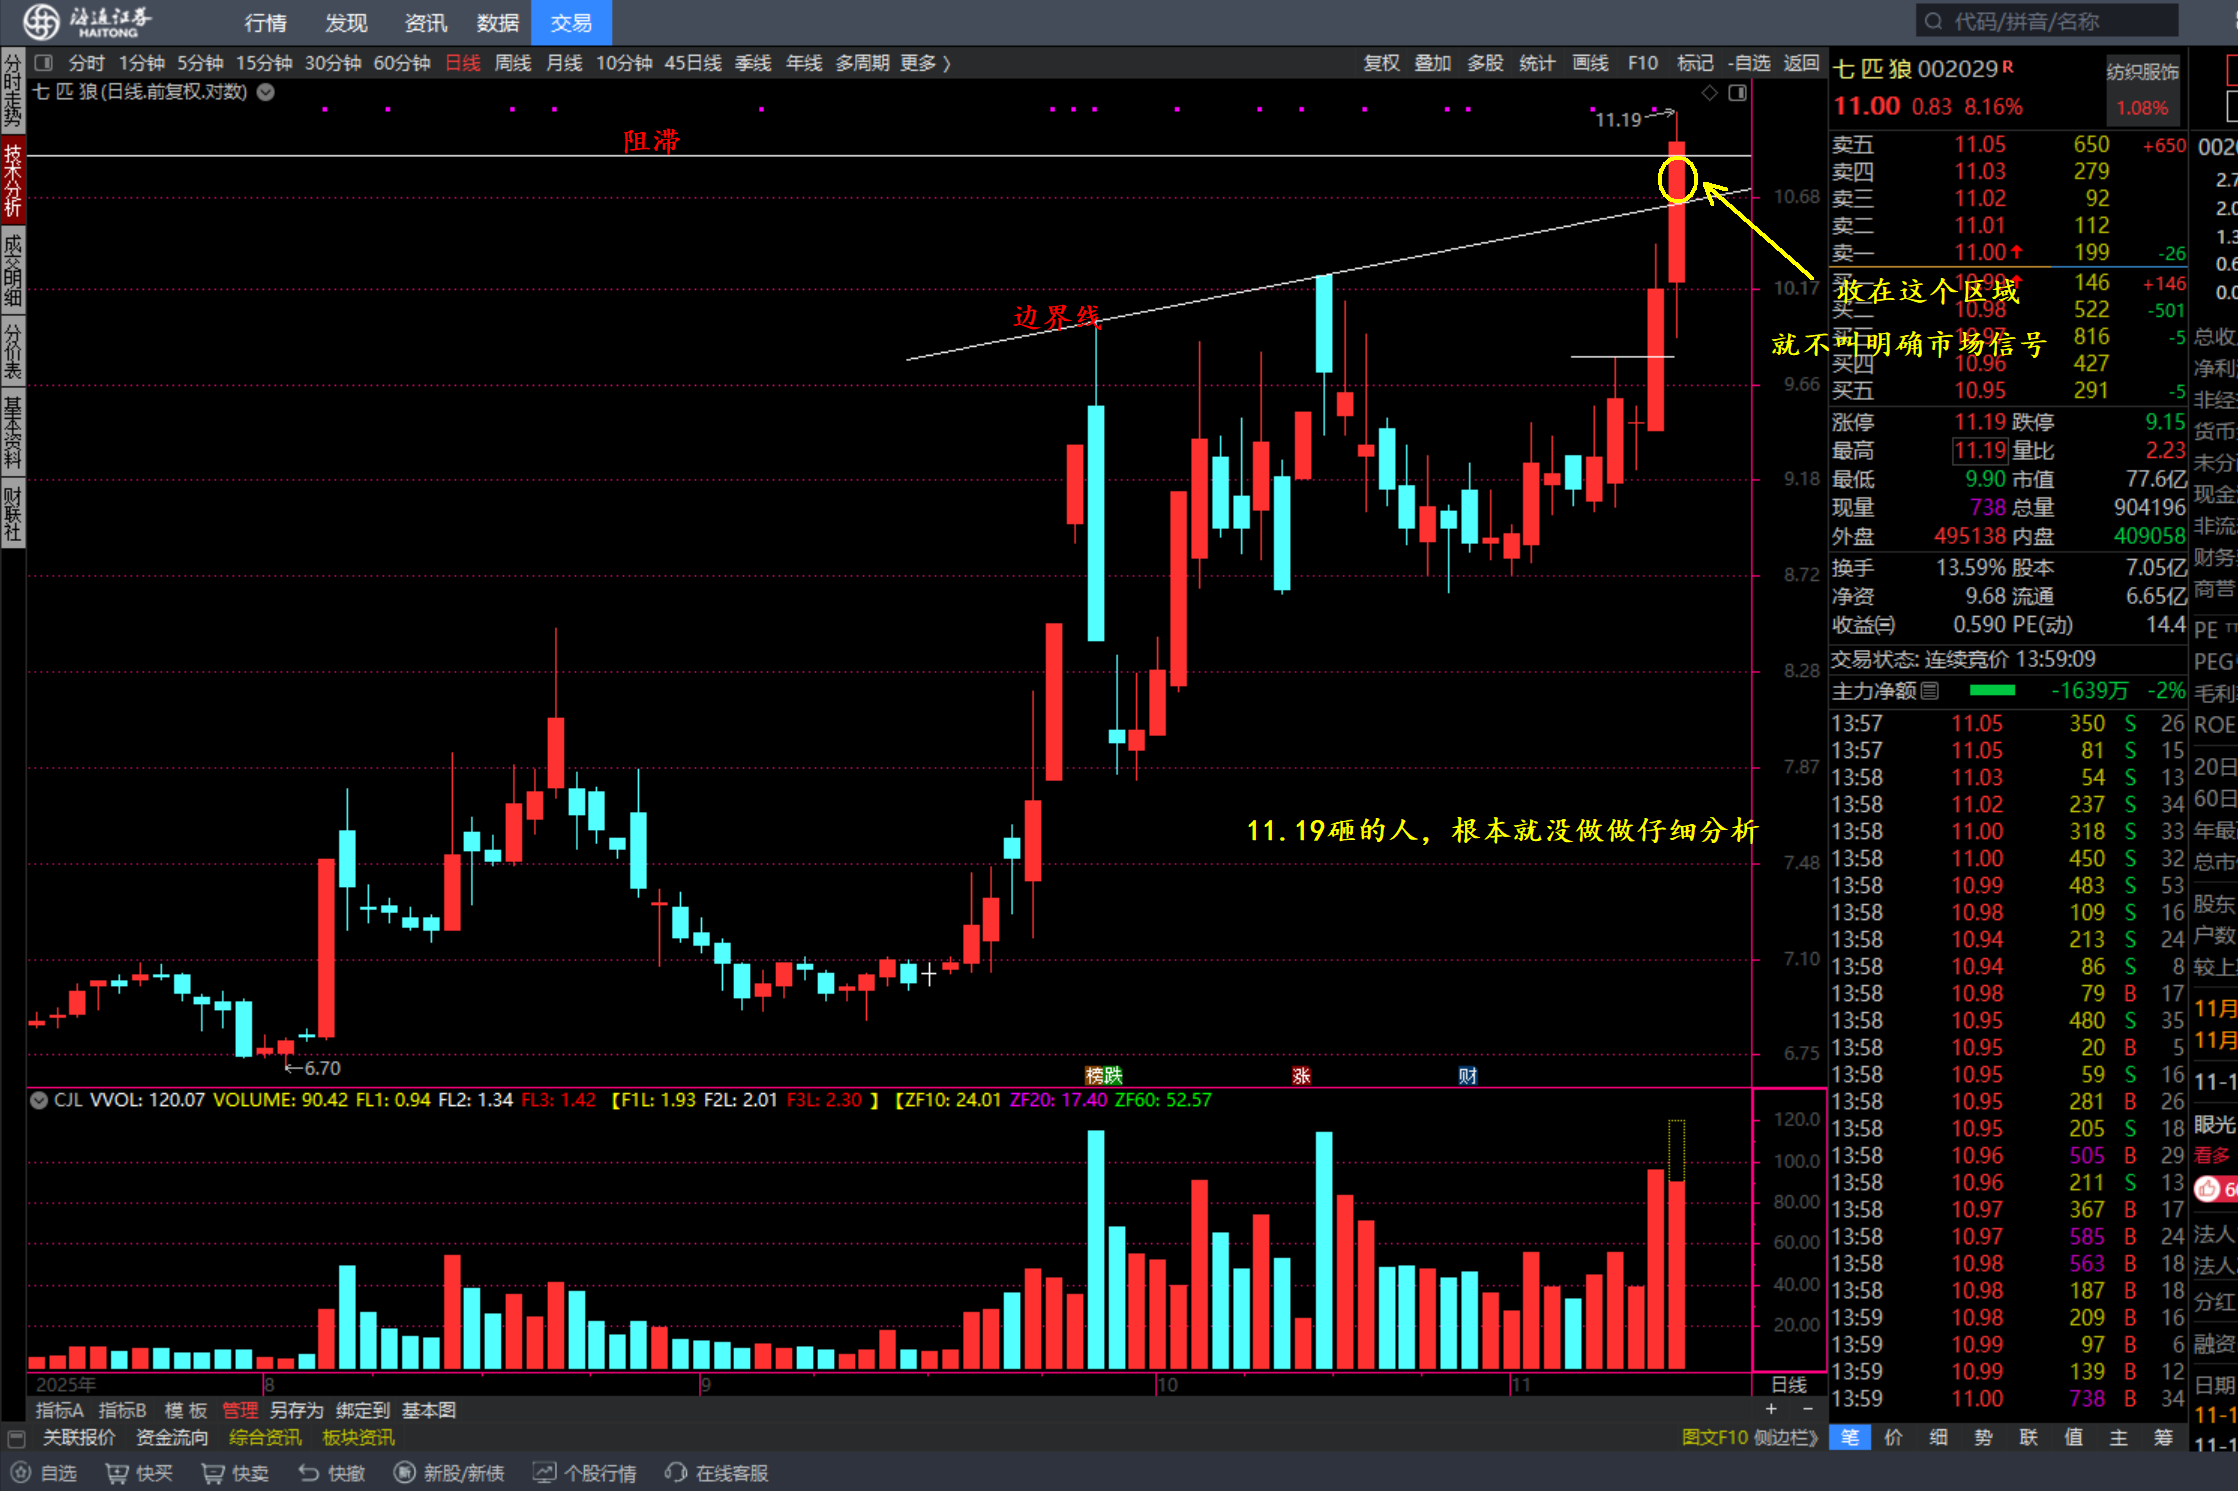Click the 画线 drawing button
2238x1491 pixels.
tap(1590, 63)
